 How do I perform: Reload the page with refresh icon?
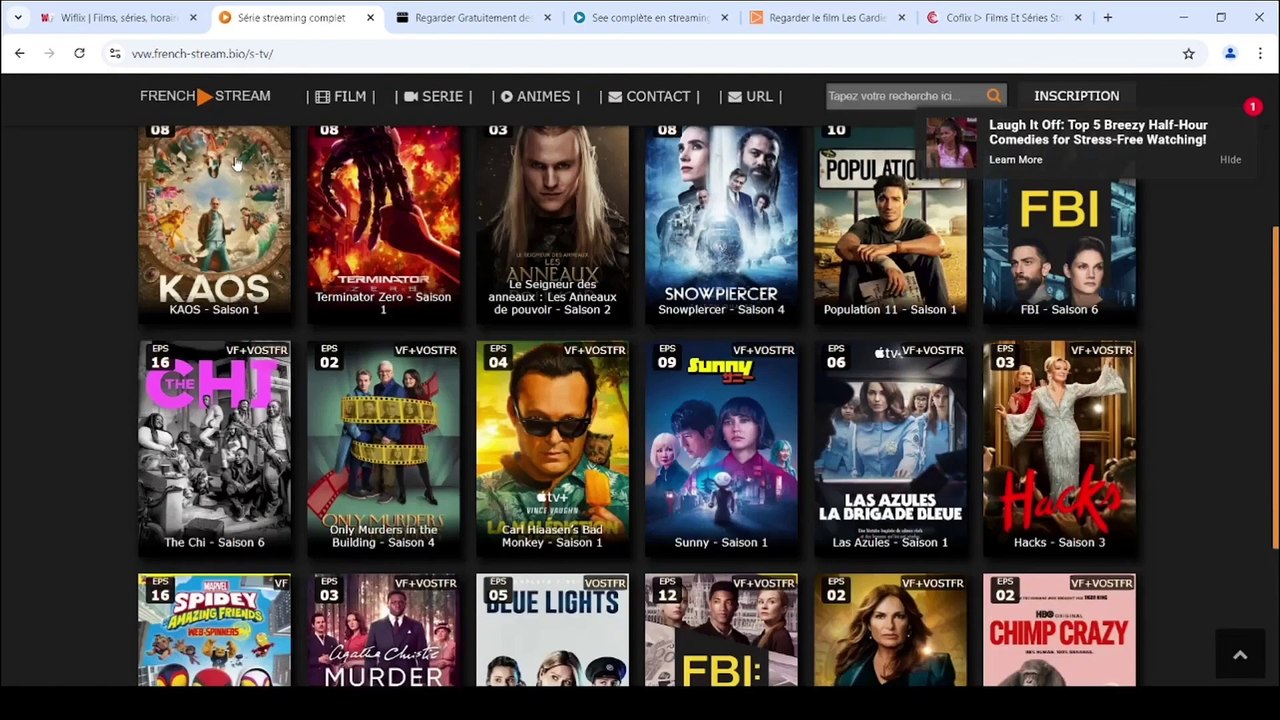79,53
